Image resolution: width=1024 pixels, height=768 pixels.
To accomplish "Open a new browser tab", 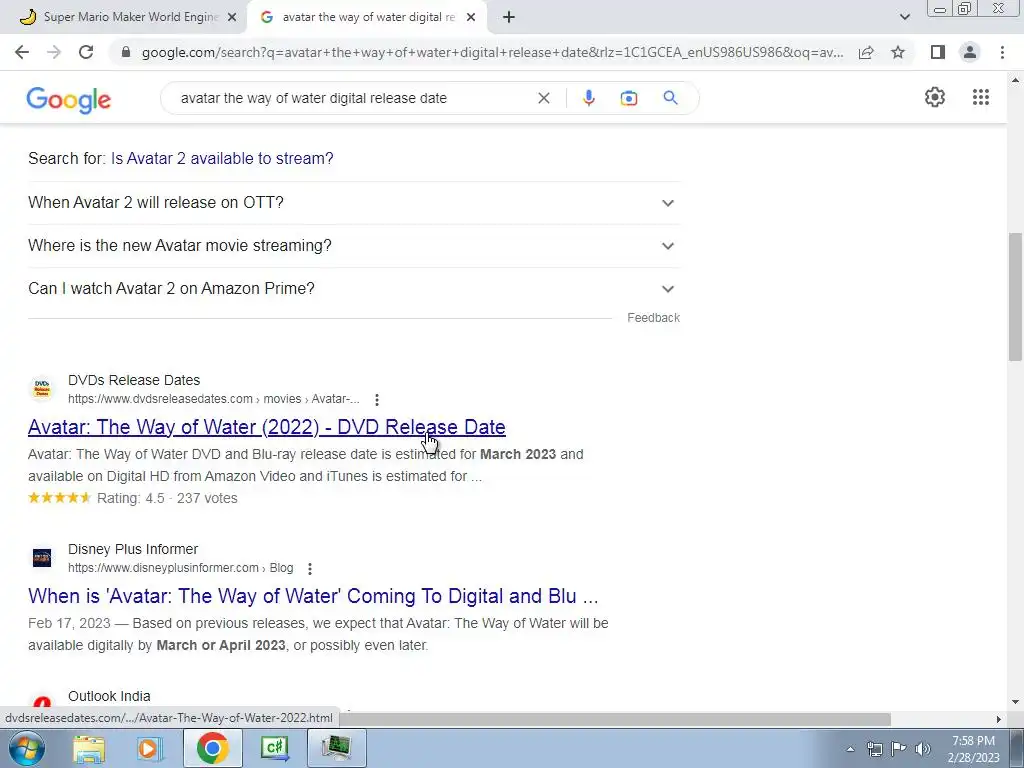I will [509, 18].
